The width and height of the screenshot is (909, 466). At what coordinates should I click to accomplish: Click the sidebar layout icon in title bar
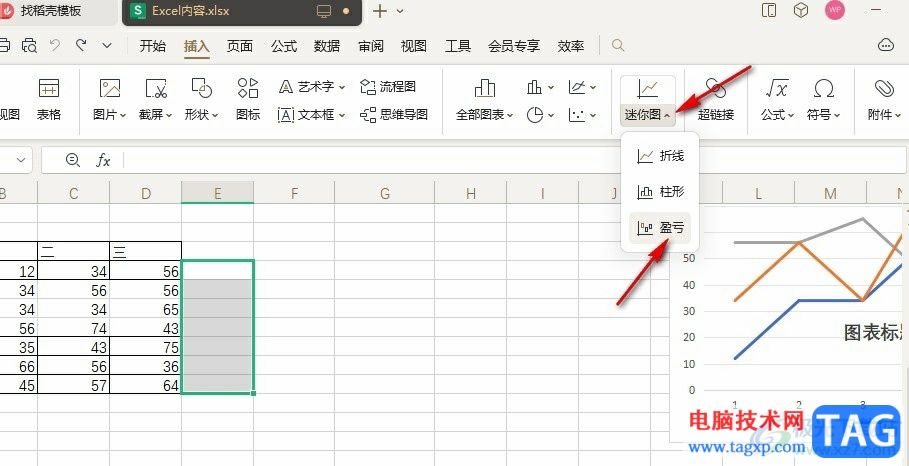tap(769, 10)
